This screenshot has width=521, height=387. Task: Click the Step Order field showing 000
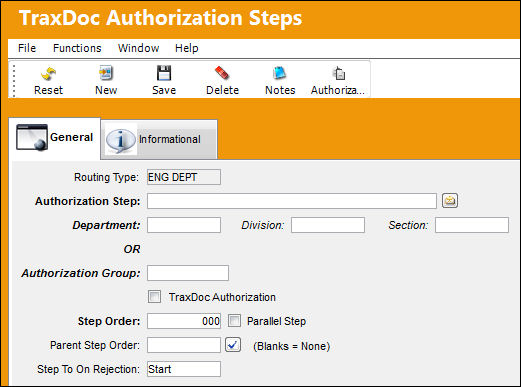184,321
